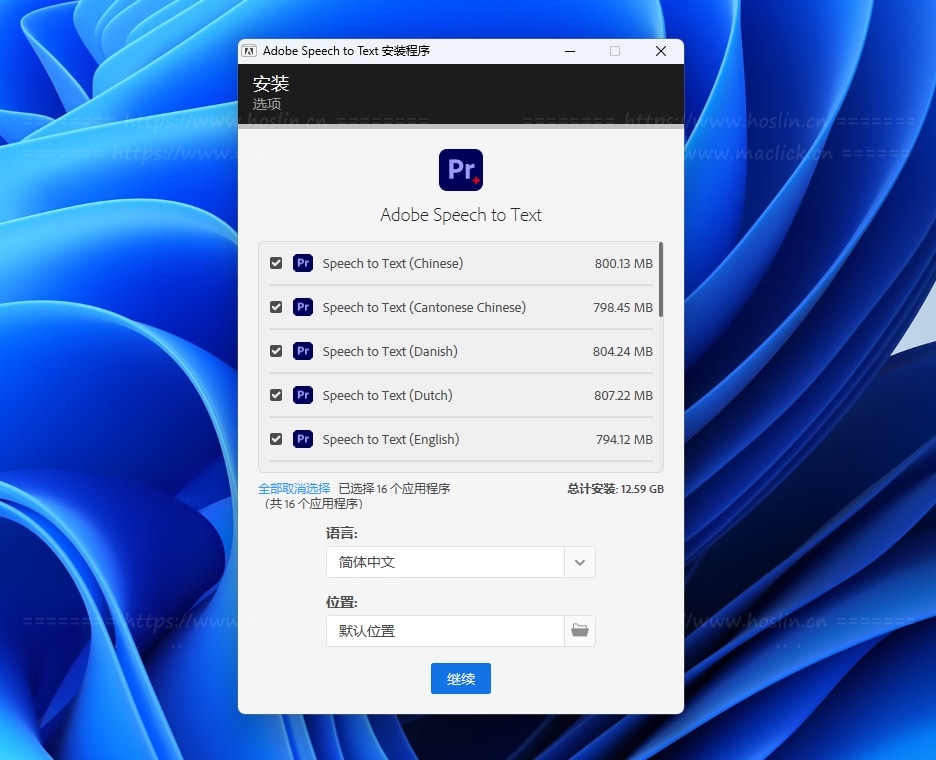Click the 800.13 MB size value
Screen dimensions: 936x760
pyautogui.click(x=623, y=263)
